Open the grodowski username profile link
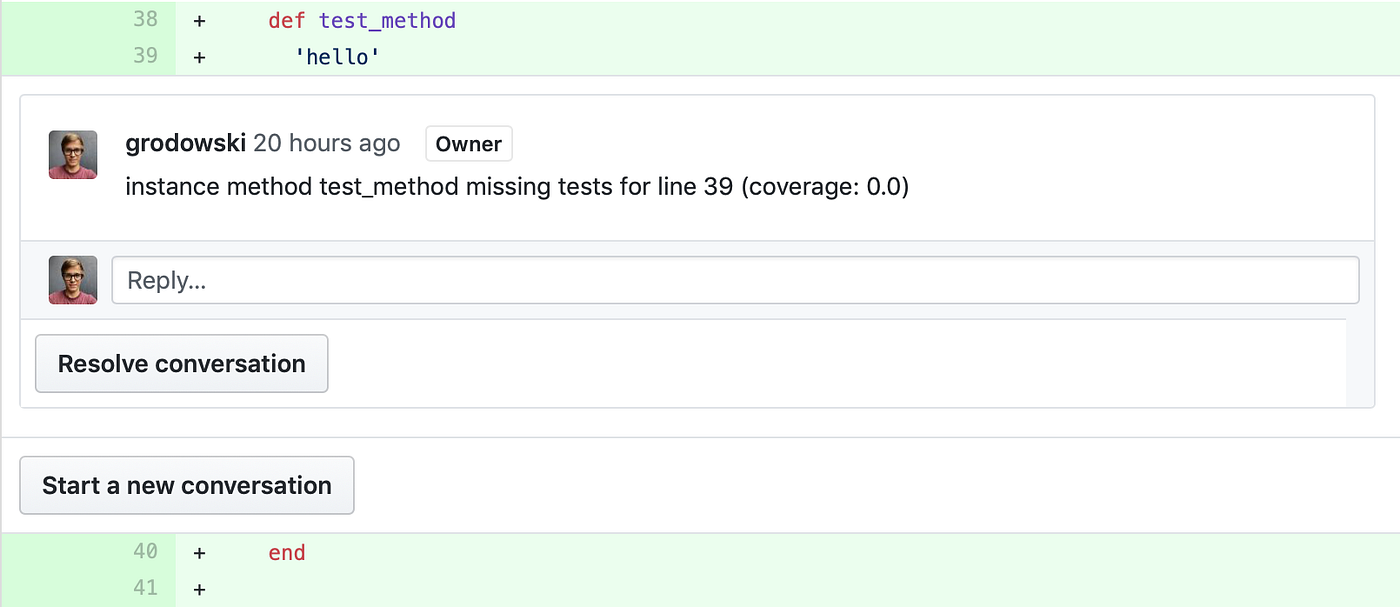Image resolution: width=1400 pixels, height=607 pixels. (185, 143)
